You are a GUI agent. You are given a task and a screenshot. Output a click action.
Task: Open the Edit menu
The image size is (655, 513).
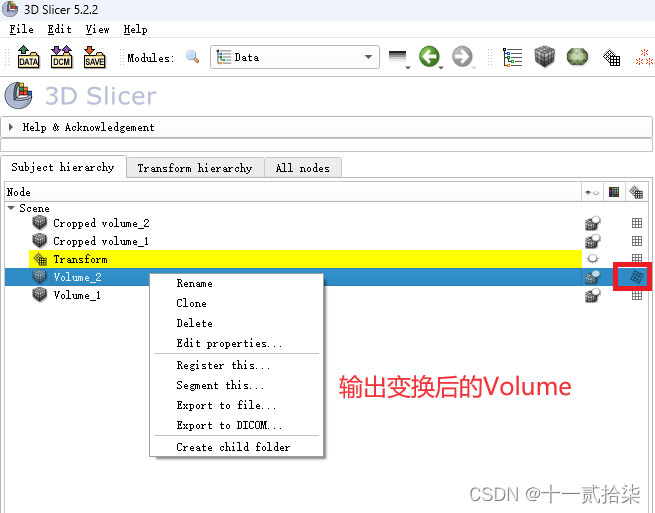pyautogui.click(x=59, y=29)
